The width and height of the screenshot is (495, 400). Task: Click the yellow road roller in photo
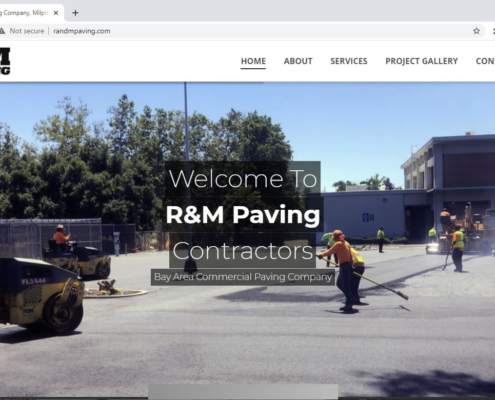point(40,294)
